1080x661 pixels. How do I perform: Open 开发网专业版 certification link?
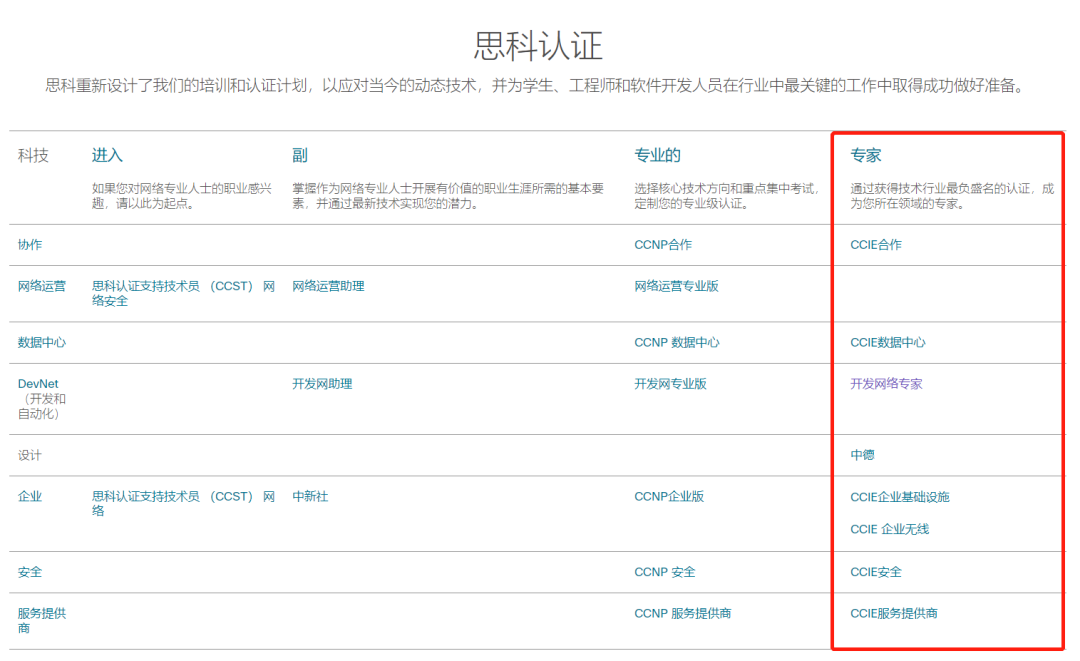coord(670,384)
